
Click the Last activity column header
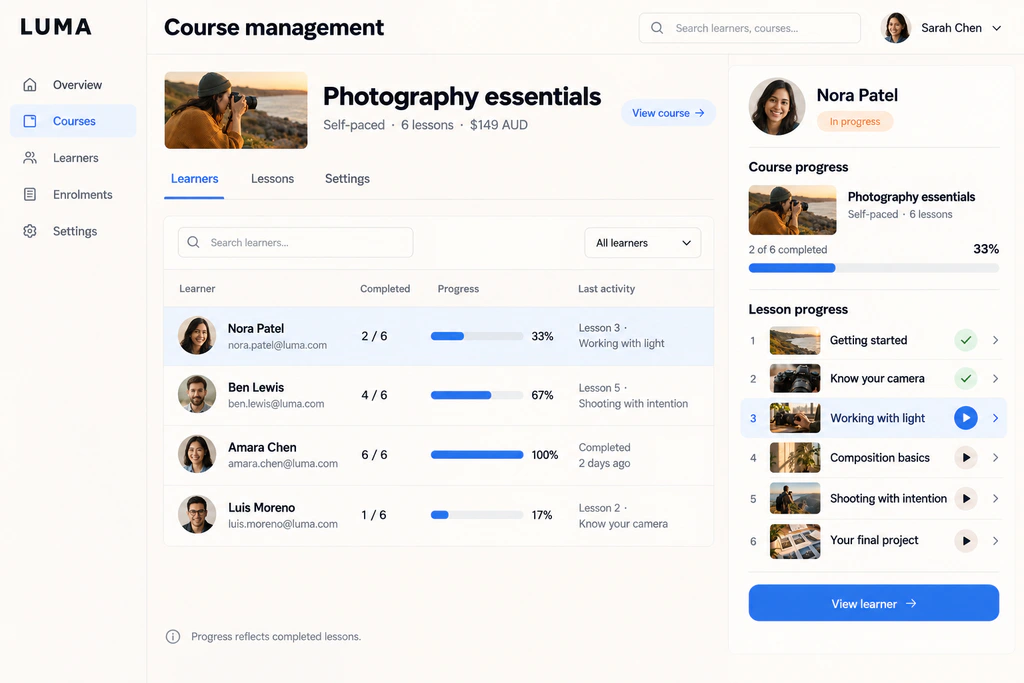(606, 289)
